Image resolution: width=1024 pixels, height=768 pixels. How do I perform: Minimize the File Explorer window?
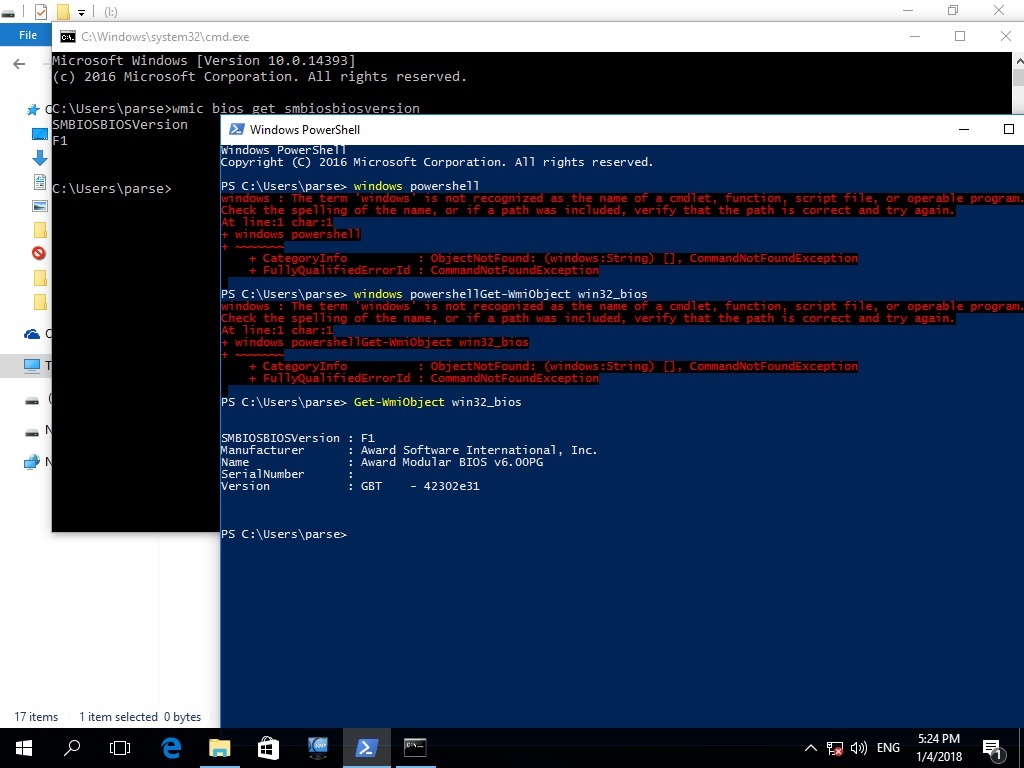click(x=908, y=10)
